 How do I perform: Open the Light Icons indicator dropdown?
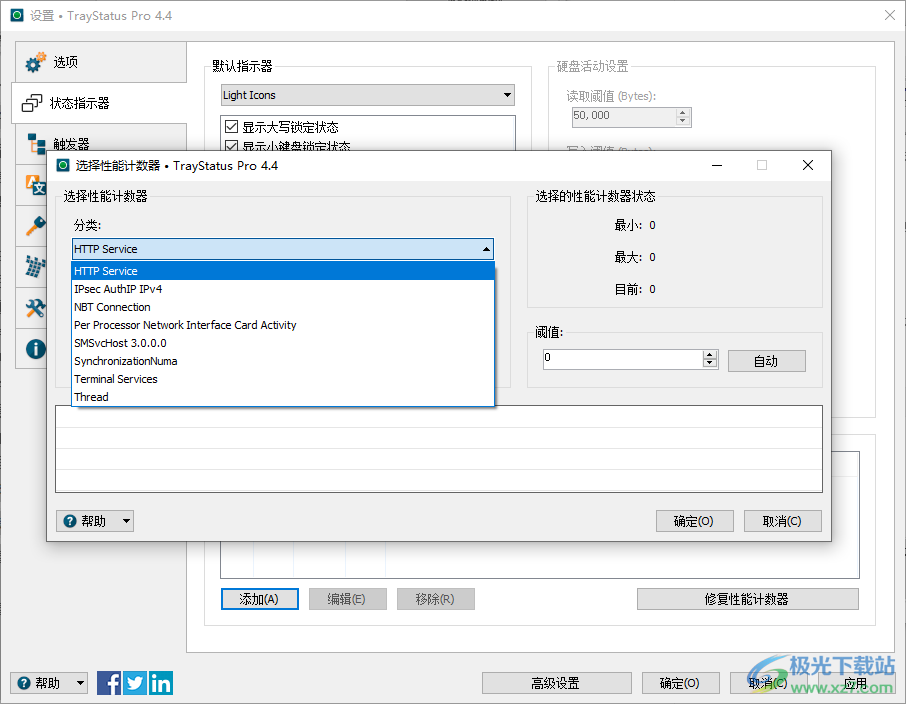click(506, 94)
